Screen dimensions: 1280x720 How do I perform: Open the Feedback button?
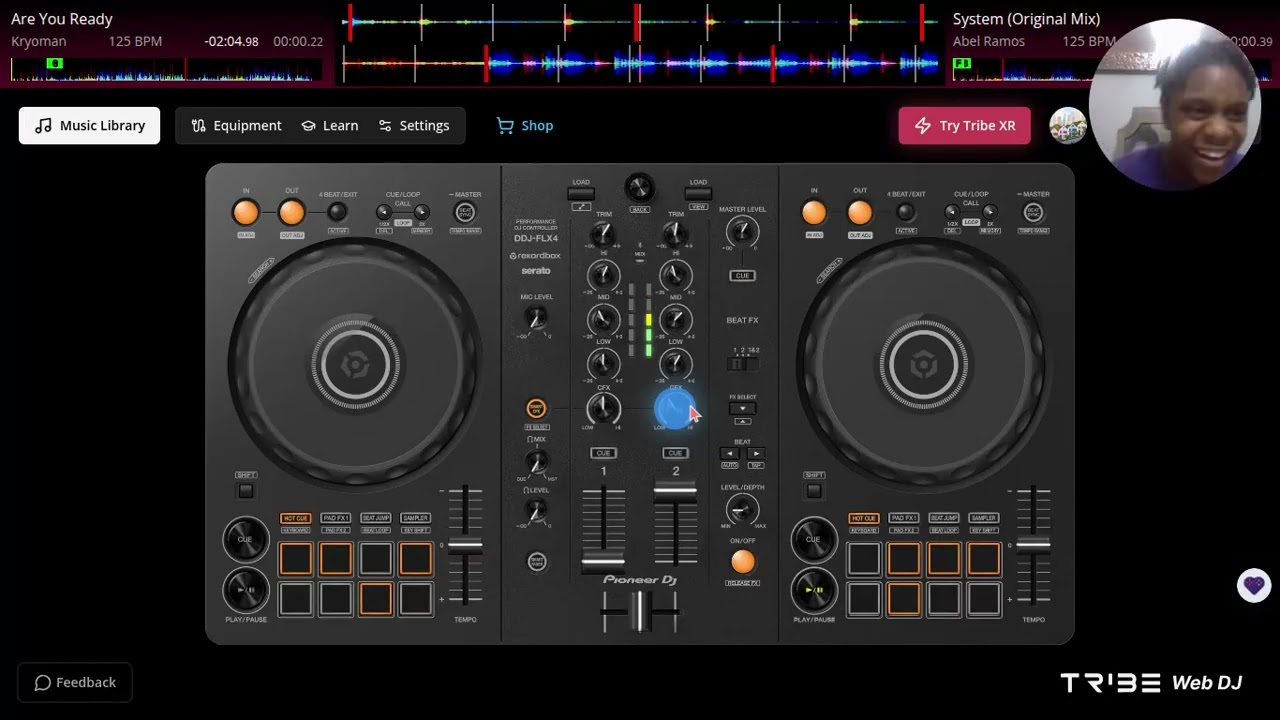coord(75,682)
